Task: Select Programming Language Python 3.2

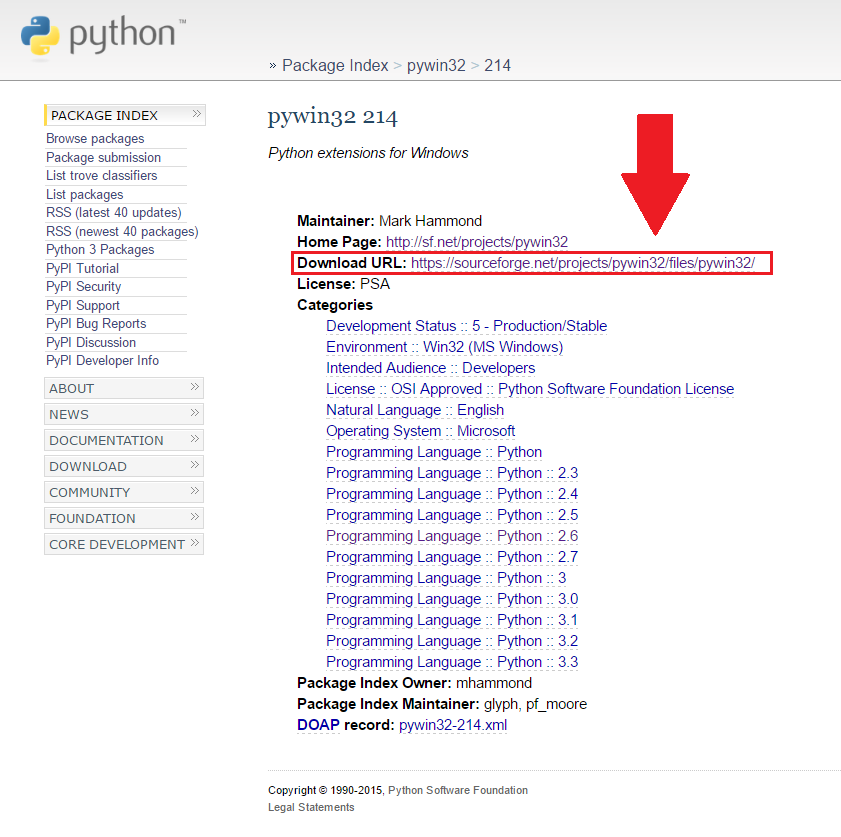Action: tap(452, 641)
